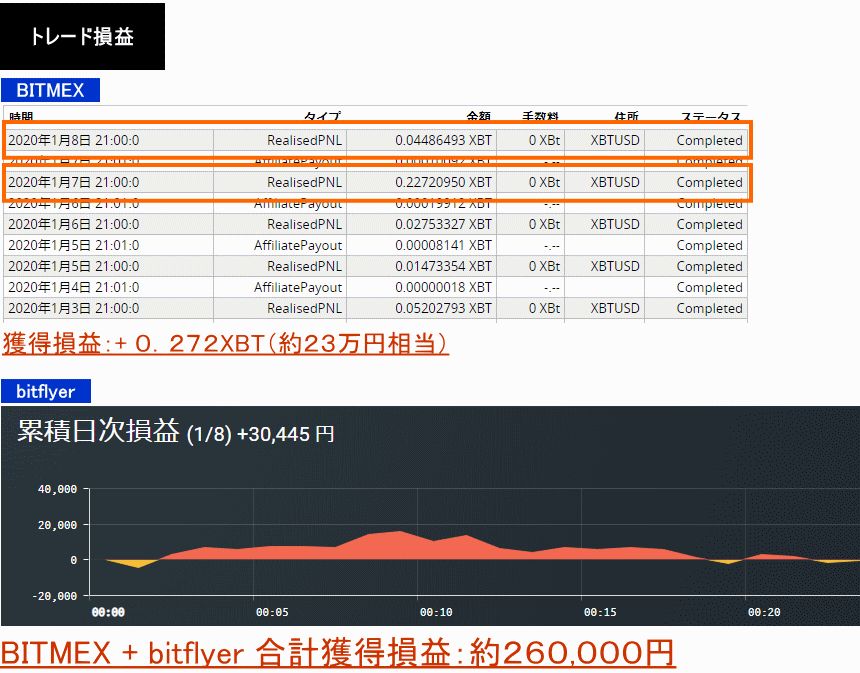Click AffiliatePayout in the 0.00008141 XBT row
Image resolution: width=860 pixels, height=673 pixels.
pyautogui.click(x=298, y=245)
